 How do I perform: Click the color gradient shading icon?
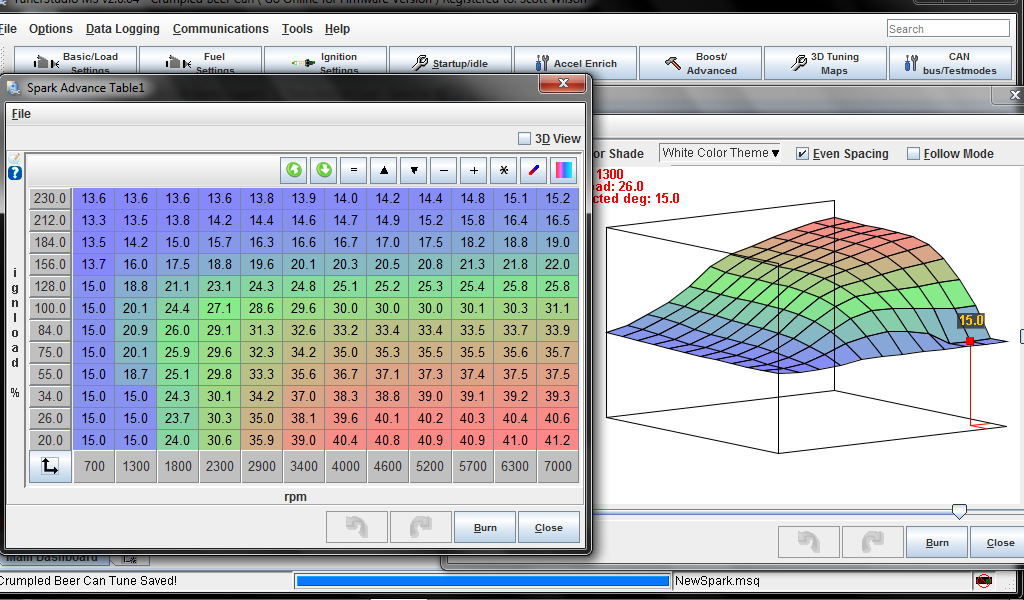coord(564,169)
